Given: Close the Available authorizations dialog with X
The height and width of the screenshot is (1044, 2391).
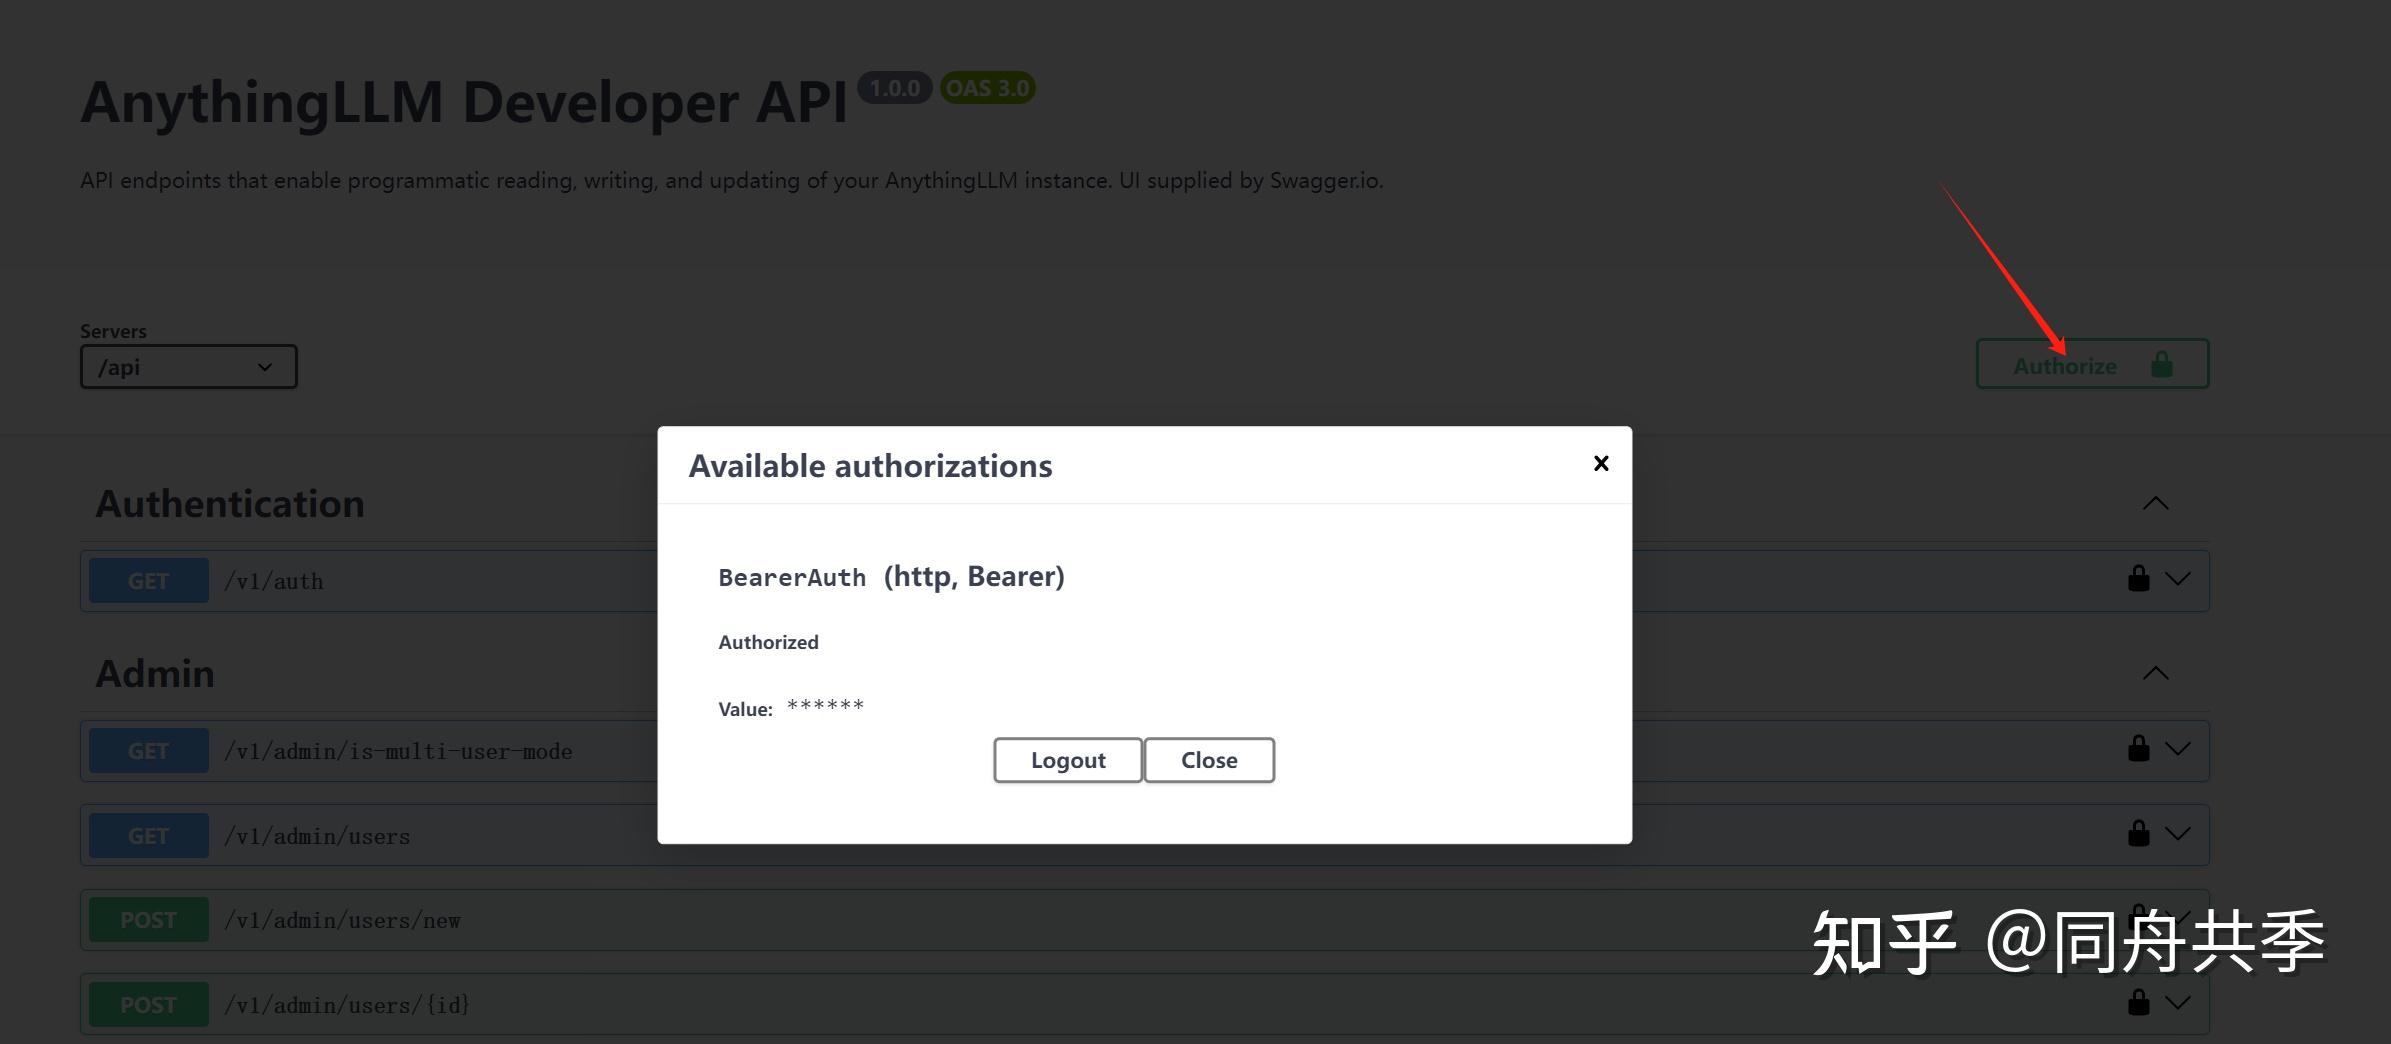Looking at the screenshot, I should (1601, 463).
